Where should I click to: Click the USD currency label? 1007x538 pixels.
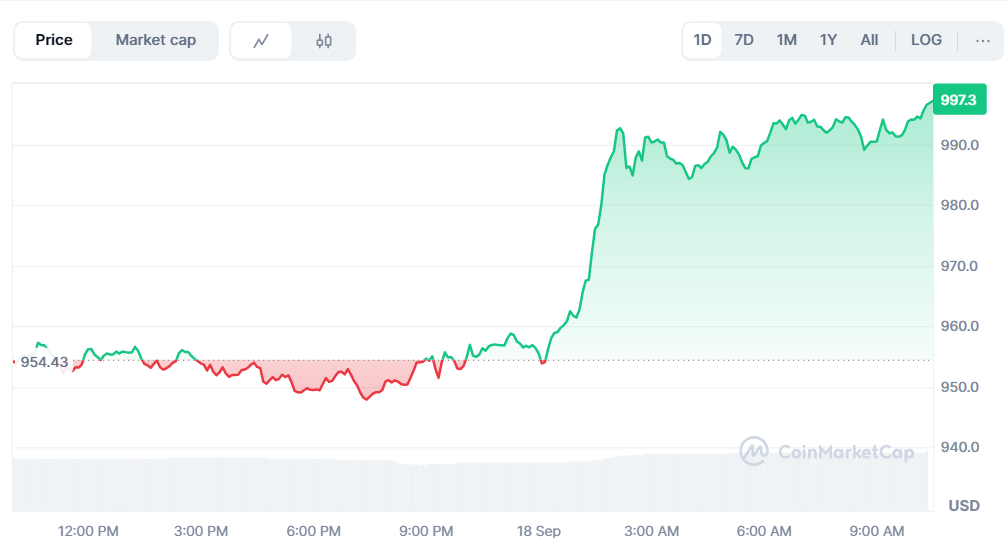[964, 505]
